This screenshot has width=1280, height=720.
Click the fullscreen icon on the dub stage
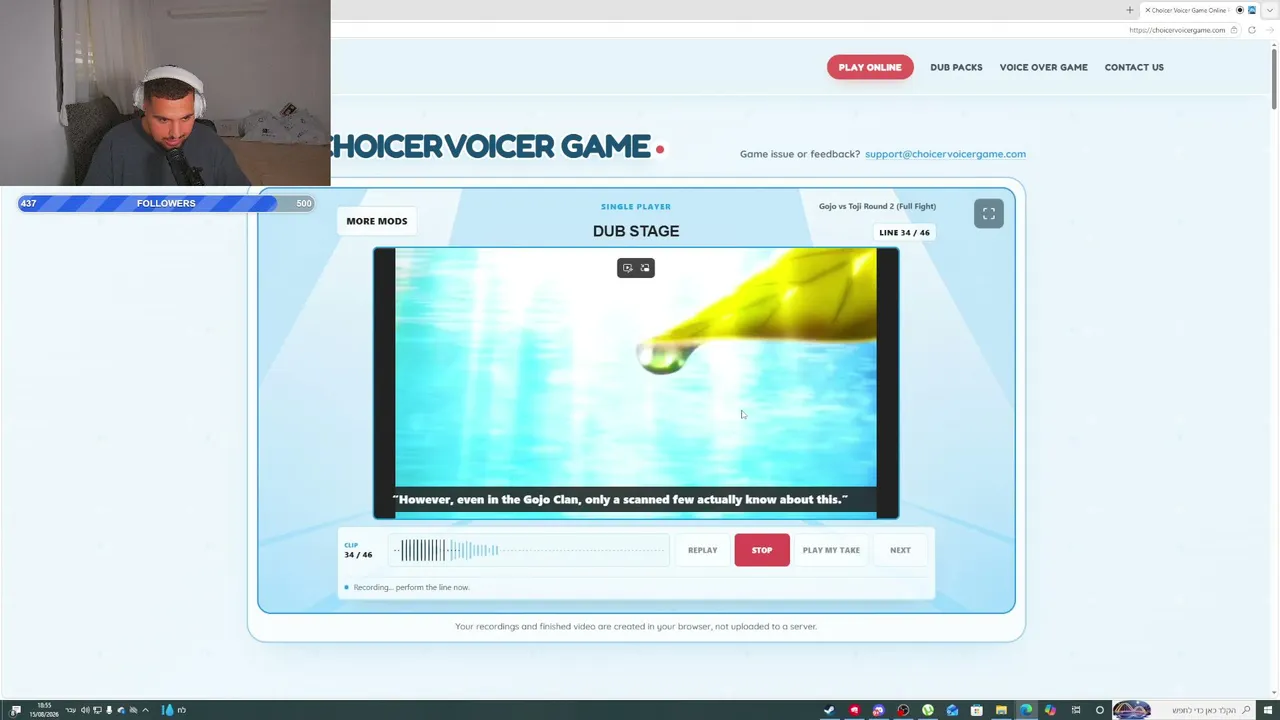coord(988,213)
